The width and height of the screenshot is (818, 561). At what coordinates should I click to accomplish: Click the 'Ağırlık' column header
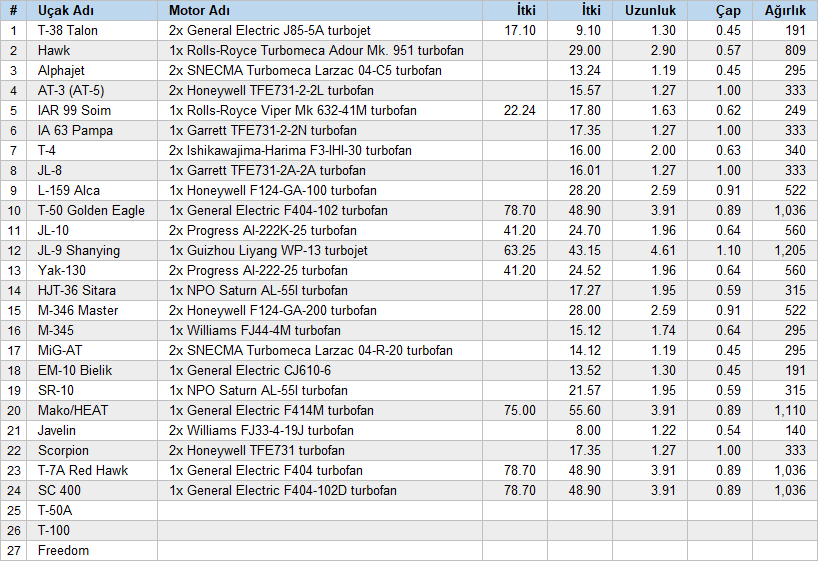point(785,10)
